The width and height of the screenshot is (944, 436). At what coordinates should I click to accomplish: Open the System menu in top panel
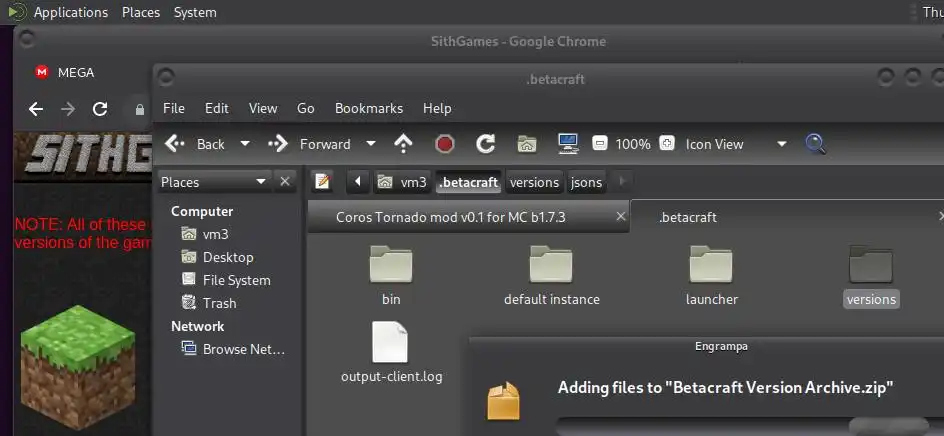click(195, 12)
